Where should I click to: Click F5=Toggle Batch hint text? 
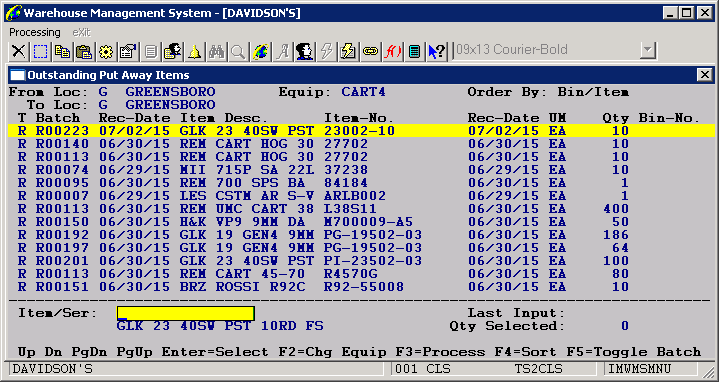click(634, 352)
